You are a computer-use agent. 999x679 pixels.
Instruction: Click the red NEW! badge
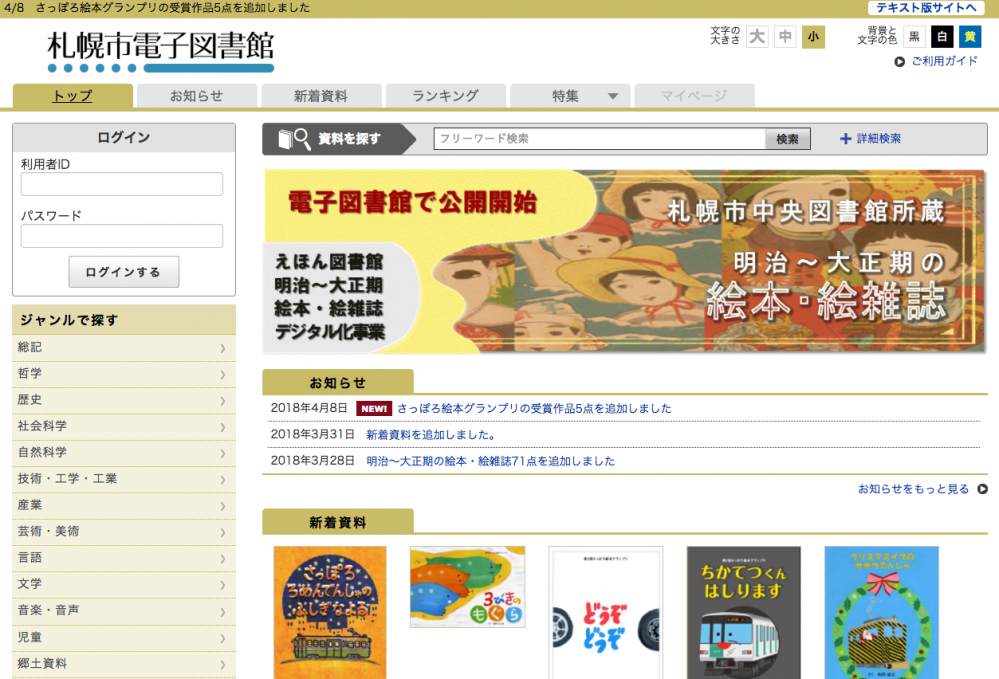pyautogui.click(x=374, y=408)
